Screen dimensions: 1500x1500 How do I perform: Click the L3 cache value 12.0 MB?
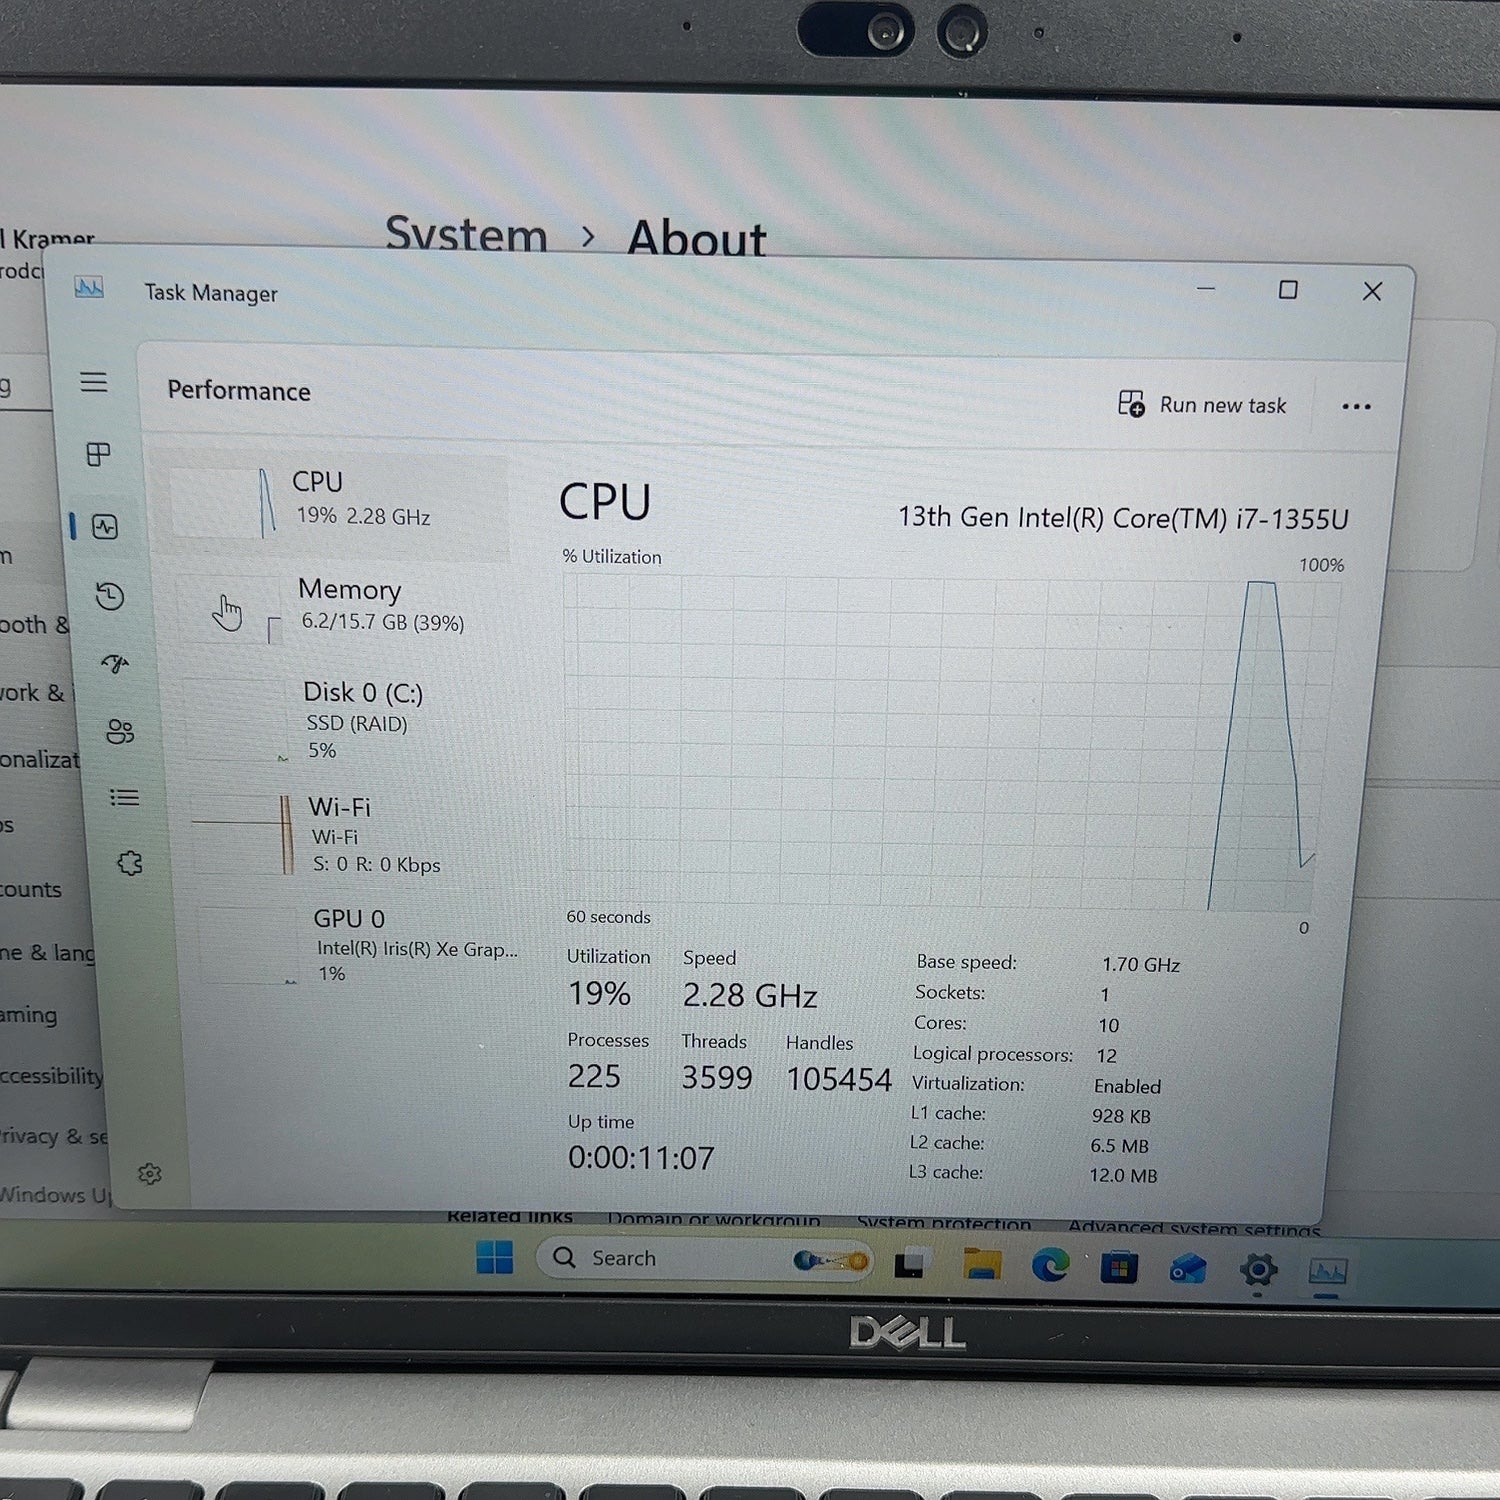[x=1123, y=1176]
